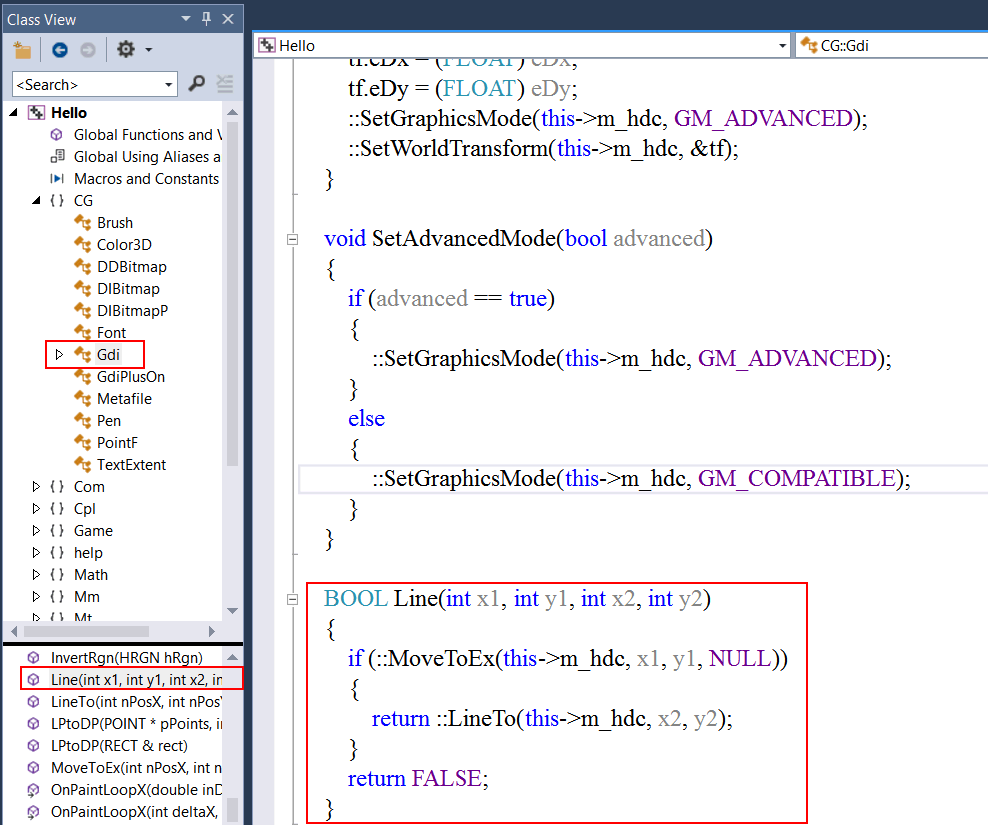Expand the Math namespace
Image resolution: width=988 pixels, height=825 pixels.
(x=36, y=575)
